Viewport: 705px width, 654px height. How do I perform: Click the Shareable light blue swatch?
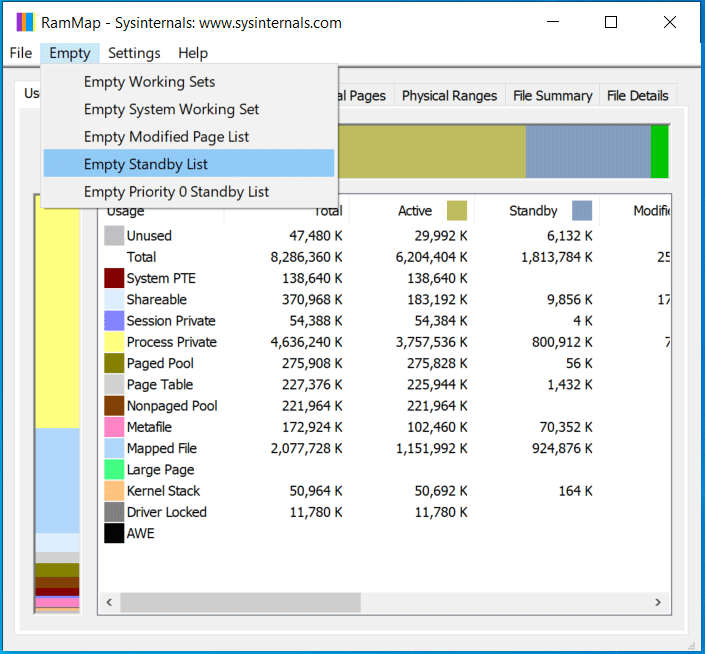(114, 299)
